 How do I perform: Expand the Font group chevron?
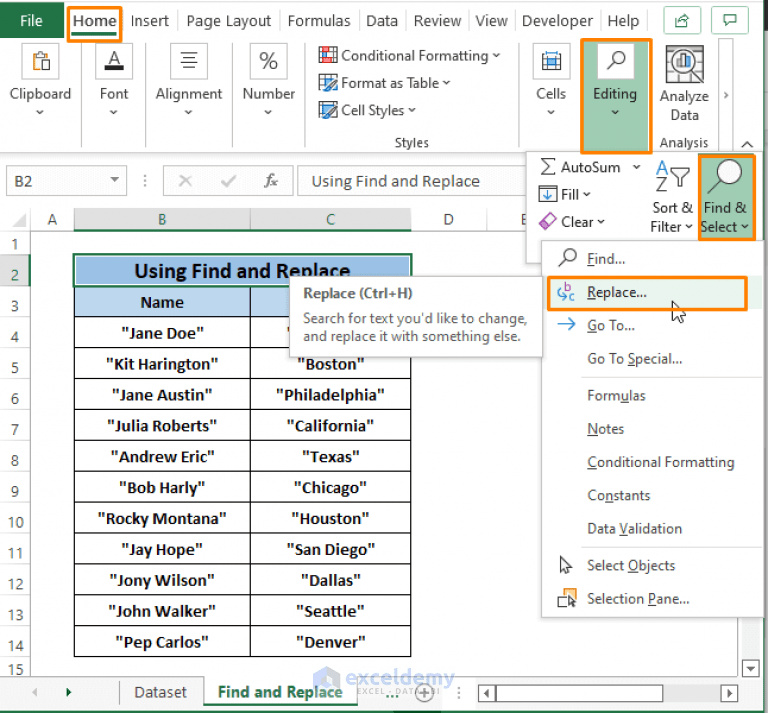[x=114, y=113]
